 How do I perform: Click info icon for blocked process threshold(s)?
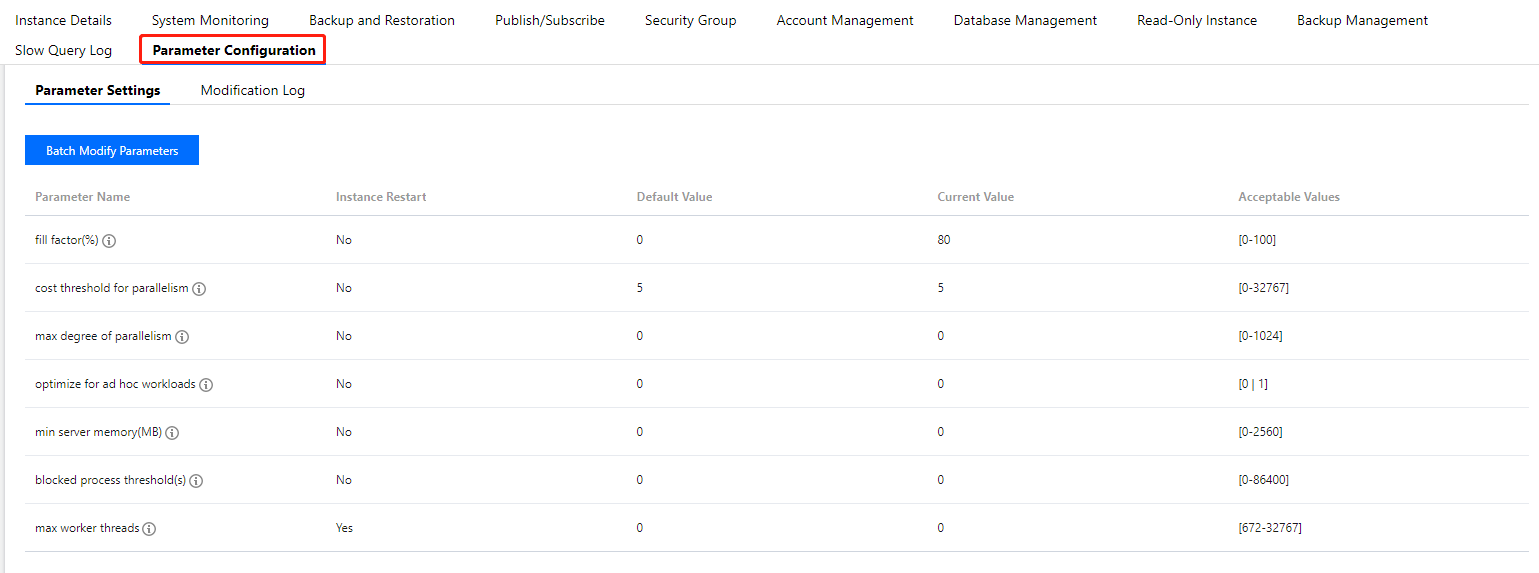click(196, 481)
